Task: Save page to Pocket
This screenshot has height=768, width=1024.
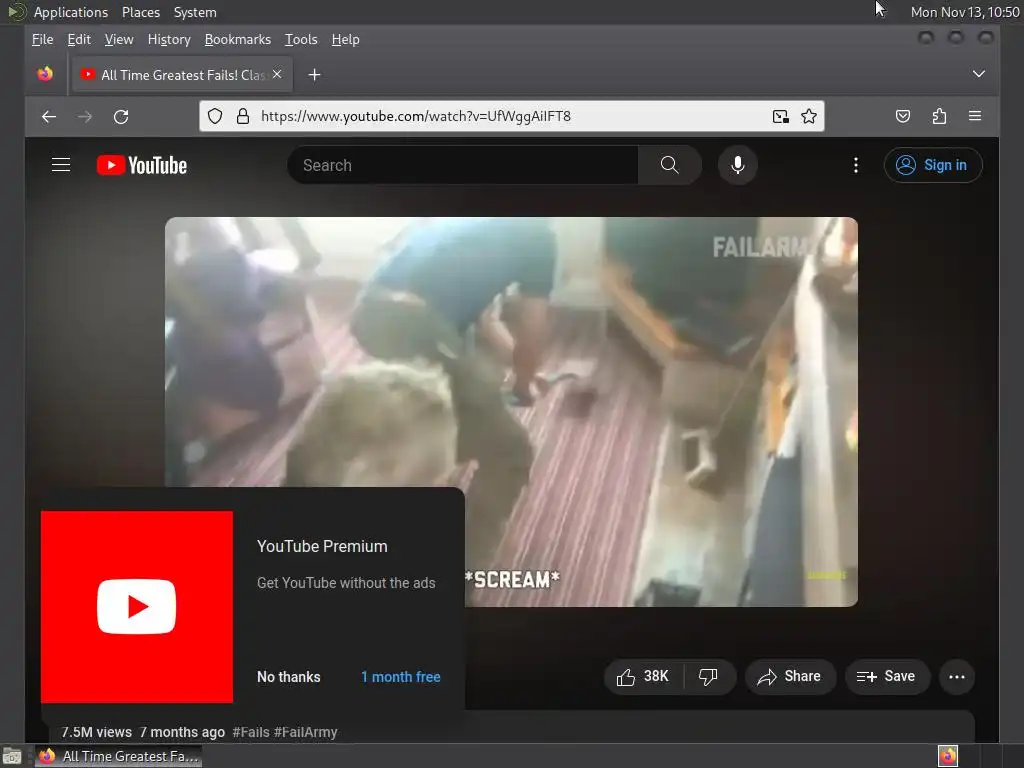Action: [x=903, y=116]
